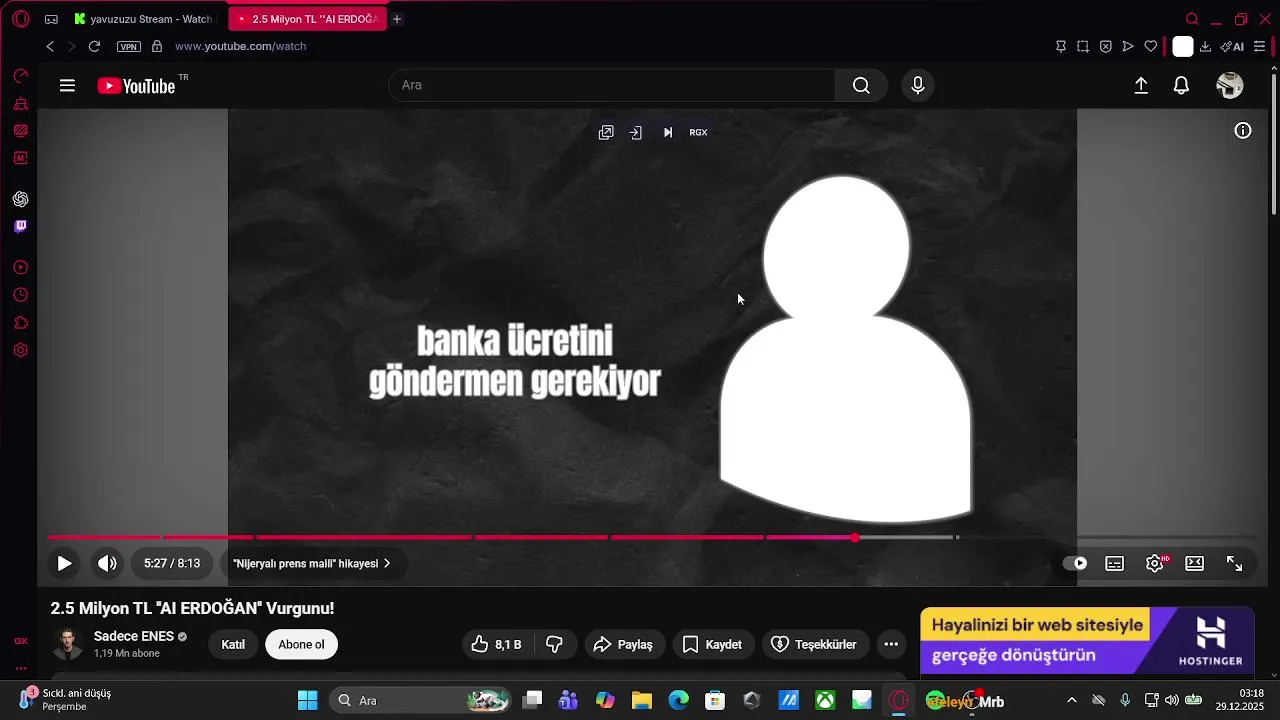Open Opera AI assistant button
The height and width of the screenshot is (720, 1280).
[1232, 46]
